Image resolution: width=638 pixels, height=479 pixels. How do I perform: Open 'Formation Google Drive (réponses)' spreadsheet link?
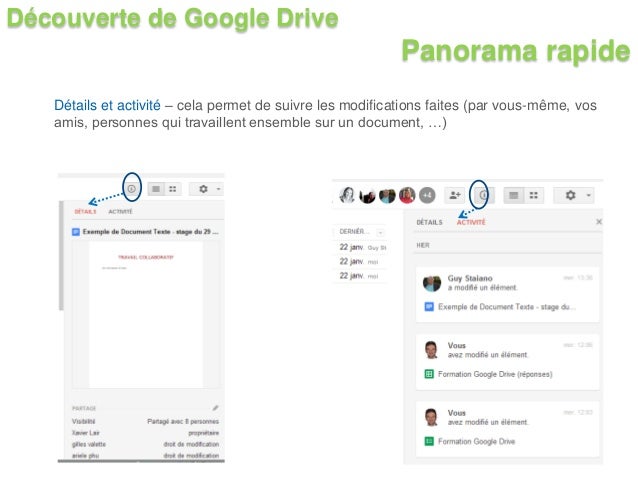[x=495, y=374]
